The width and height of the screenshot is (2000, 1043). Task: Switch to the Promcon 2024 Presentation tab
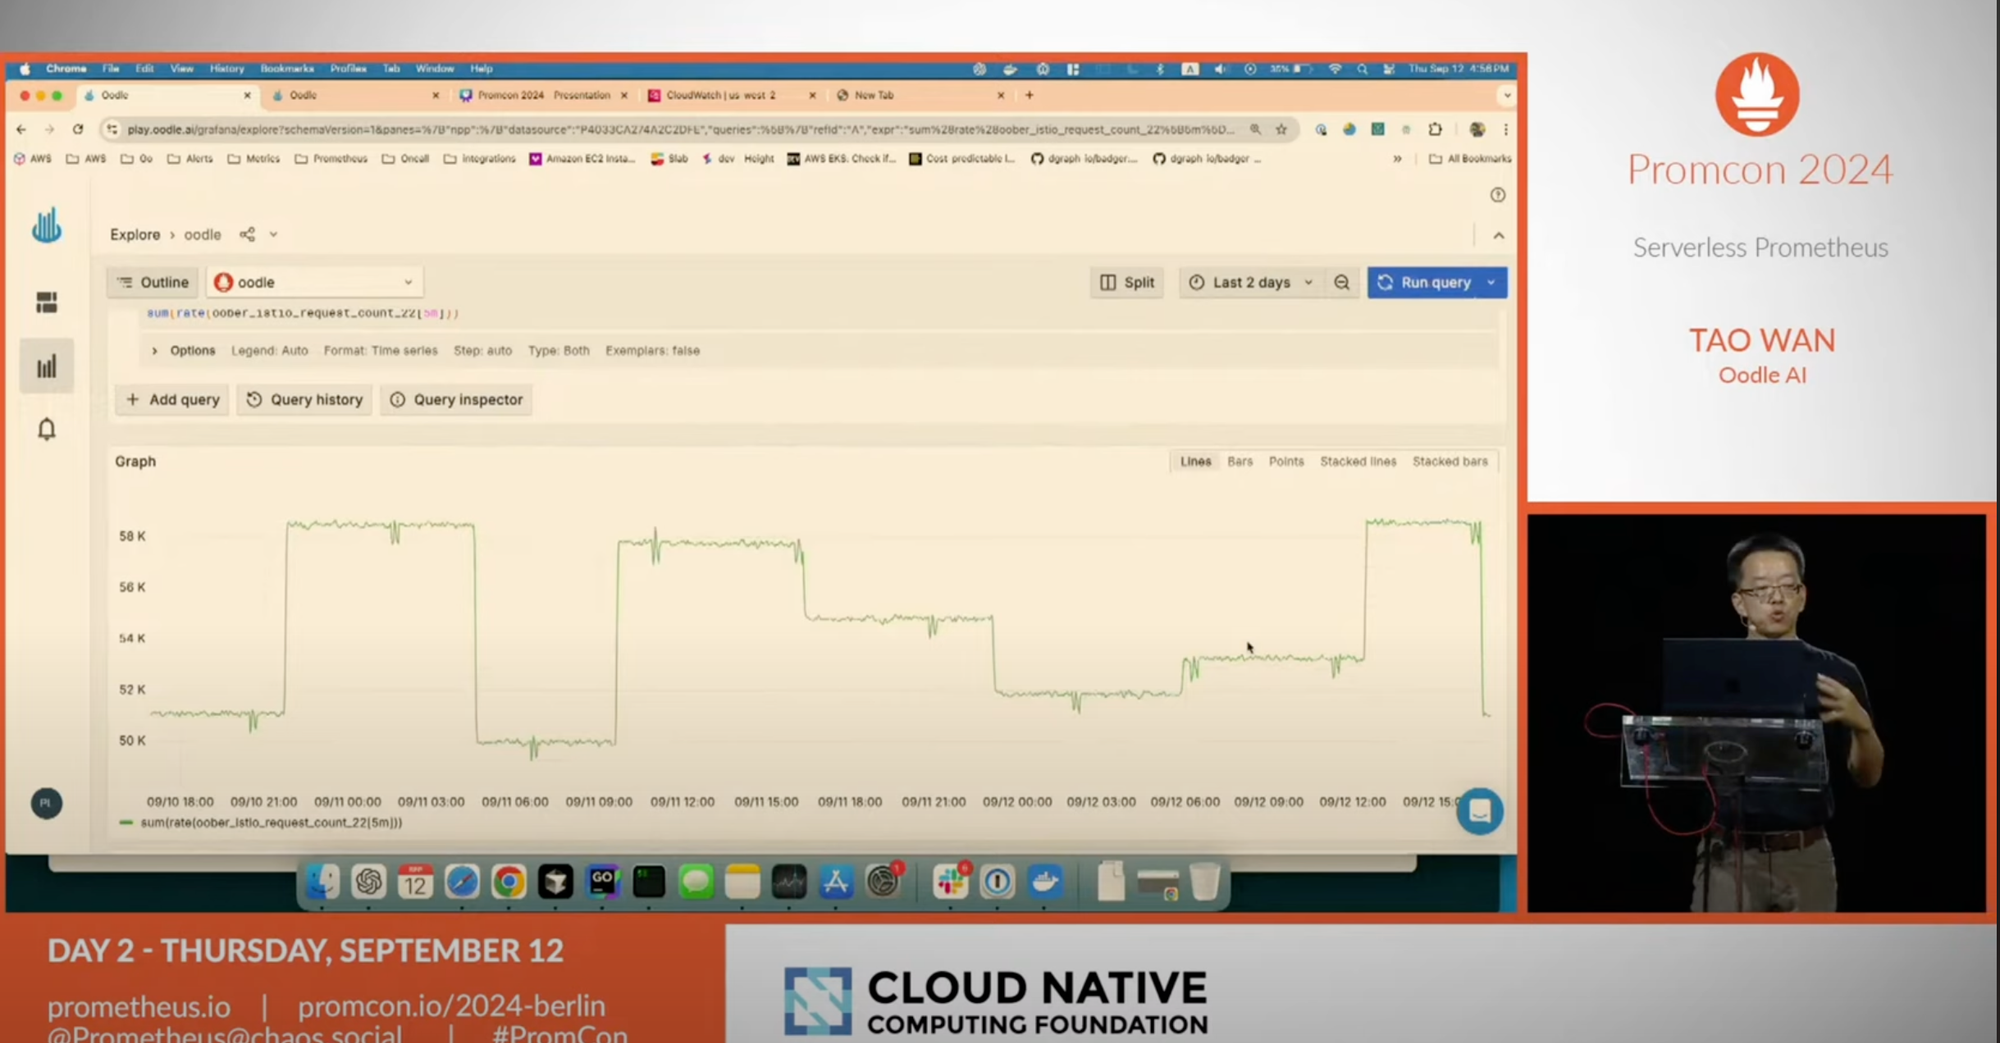click(x=544, y=95)
